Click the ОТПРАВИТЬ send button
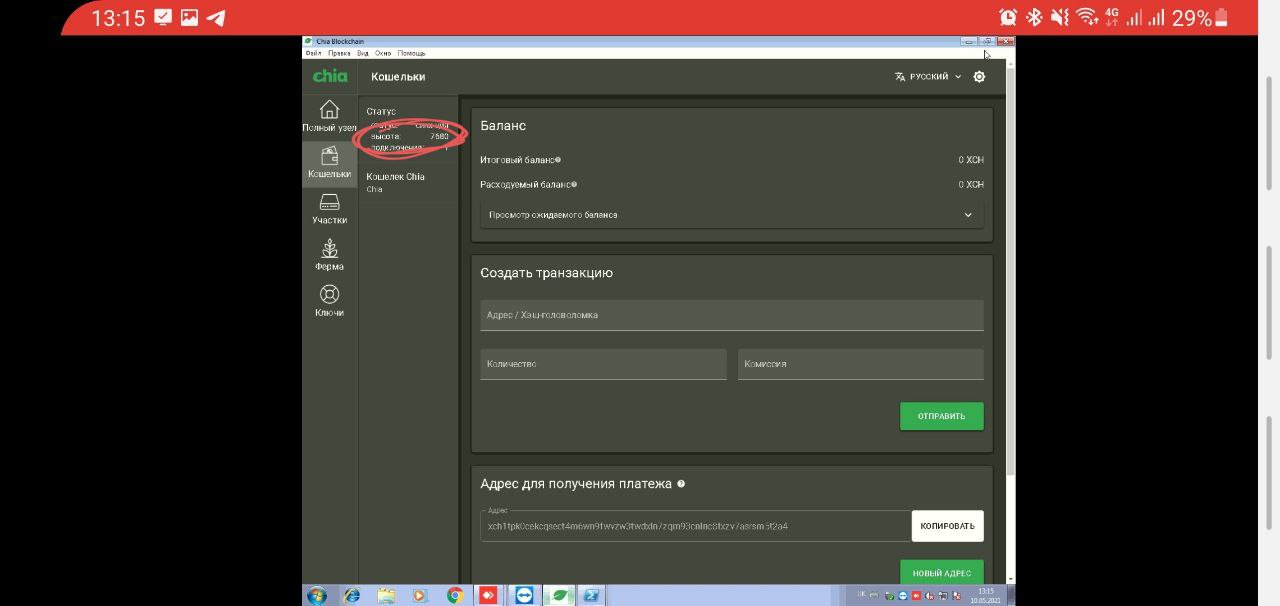 click(x=941, y=416)
